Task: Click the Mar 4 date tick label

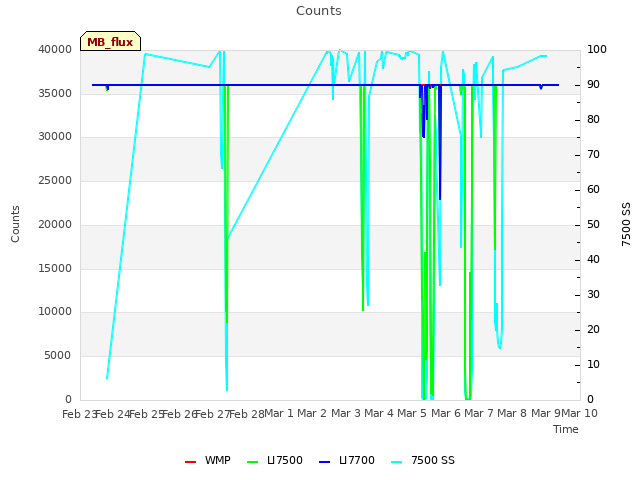Action: coord(379,413)
